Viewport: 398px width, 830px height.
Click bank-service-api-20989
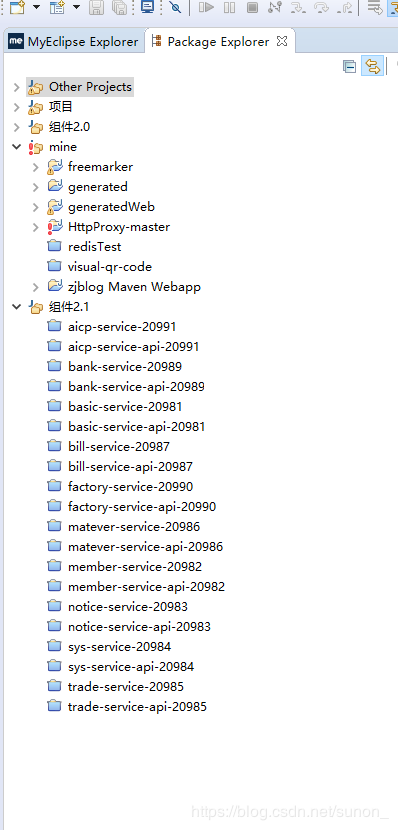coord(137,387)
